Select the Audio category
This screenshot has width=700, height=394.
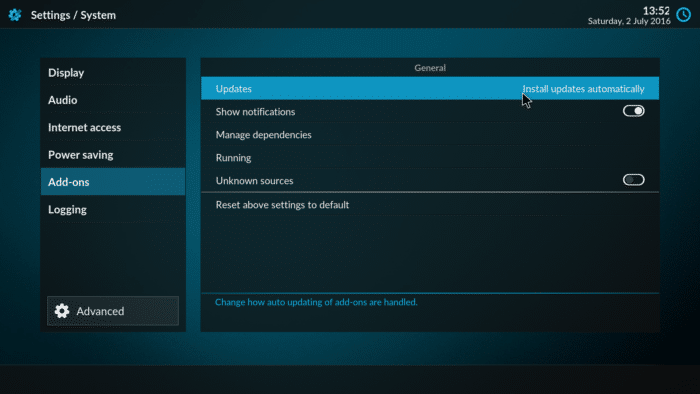113,100
